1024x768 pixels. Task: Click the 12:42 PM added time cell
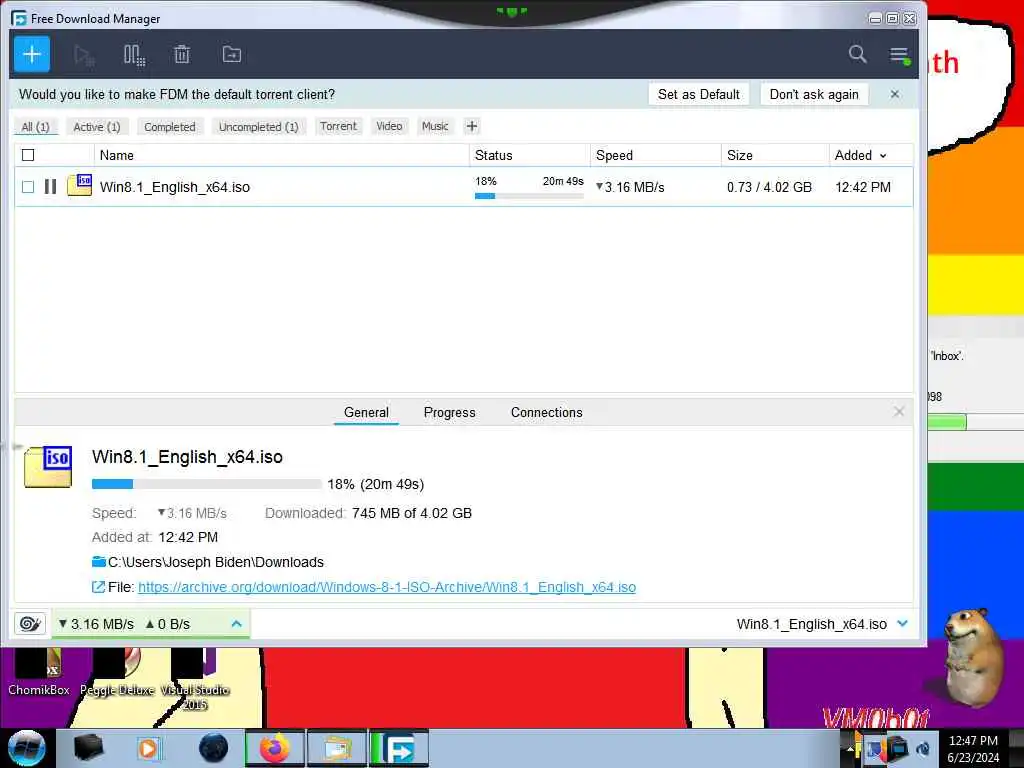[x=863, y=187]
